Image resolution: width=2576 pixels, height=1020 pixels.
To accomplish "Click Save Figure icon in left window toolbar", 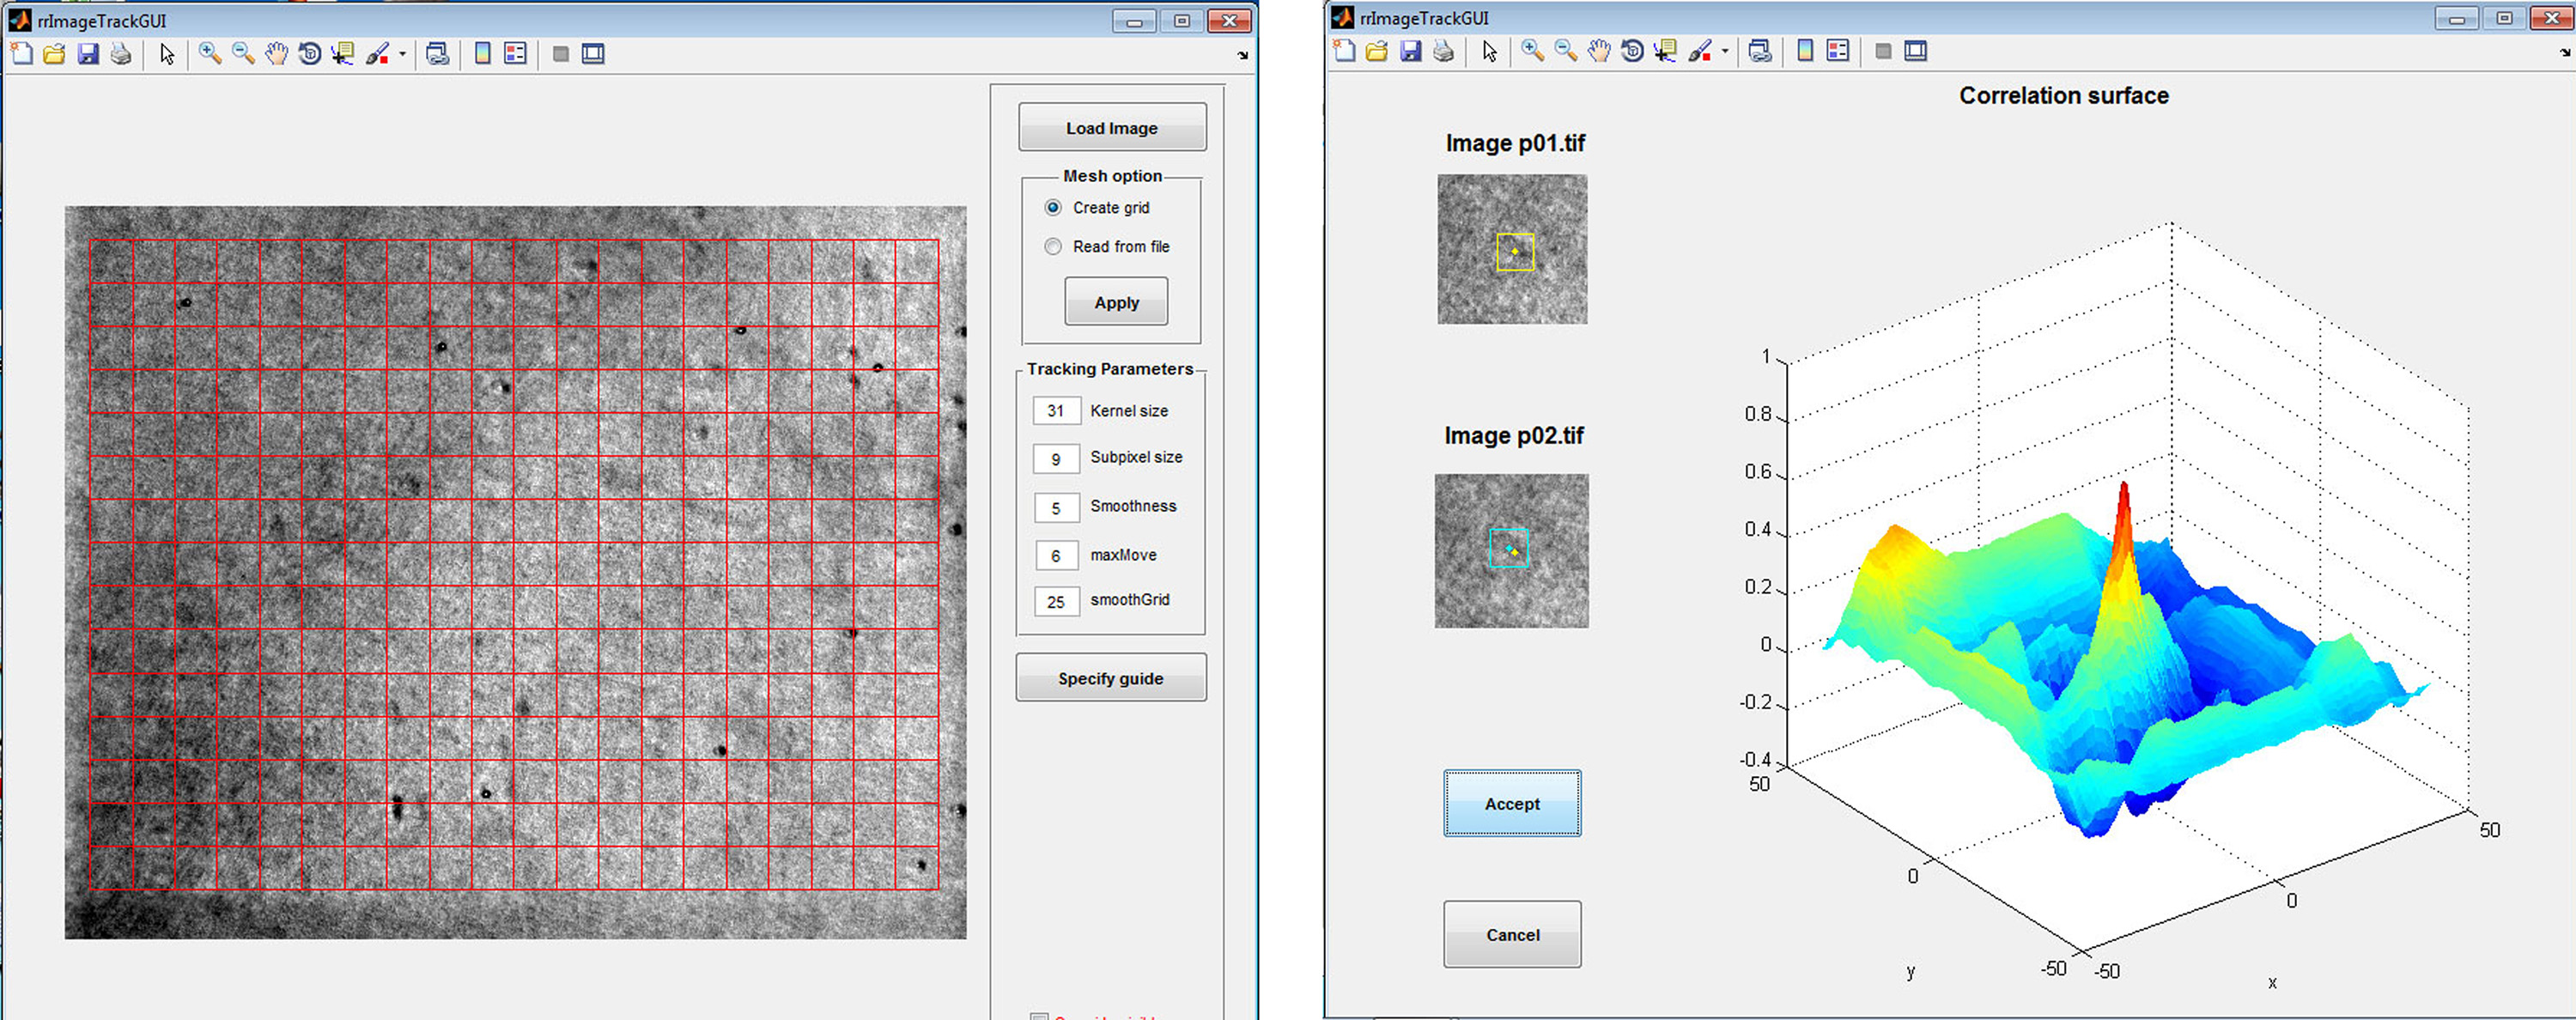I will click(x=88, y=54).
